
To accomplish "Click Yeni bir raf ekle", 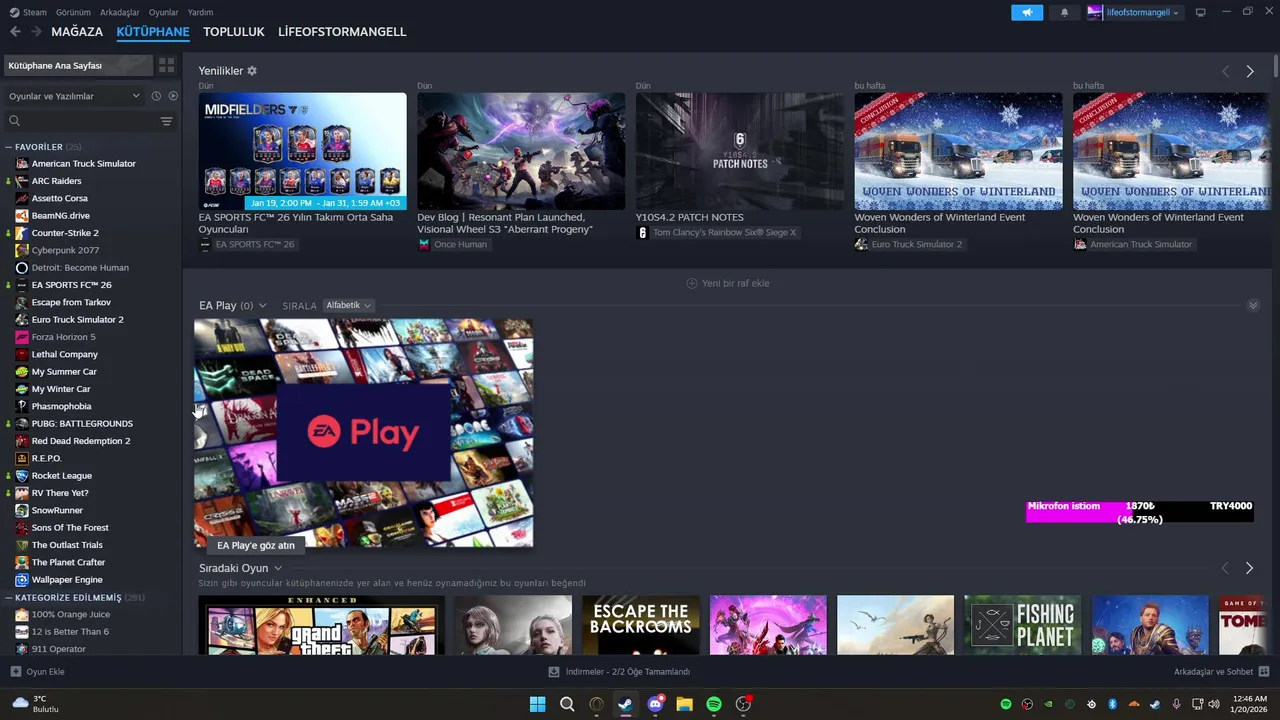I will coord(728,283).
